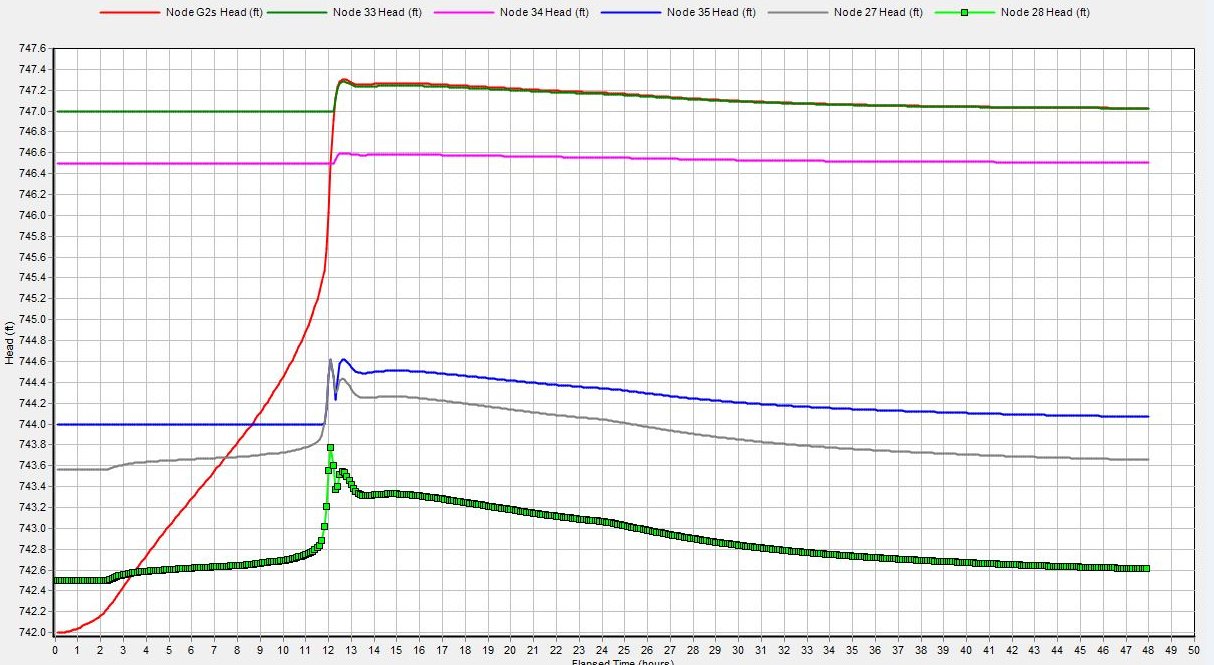
Task: Click the 12 tick label on time axis
Action: 328,648
